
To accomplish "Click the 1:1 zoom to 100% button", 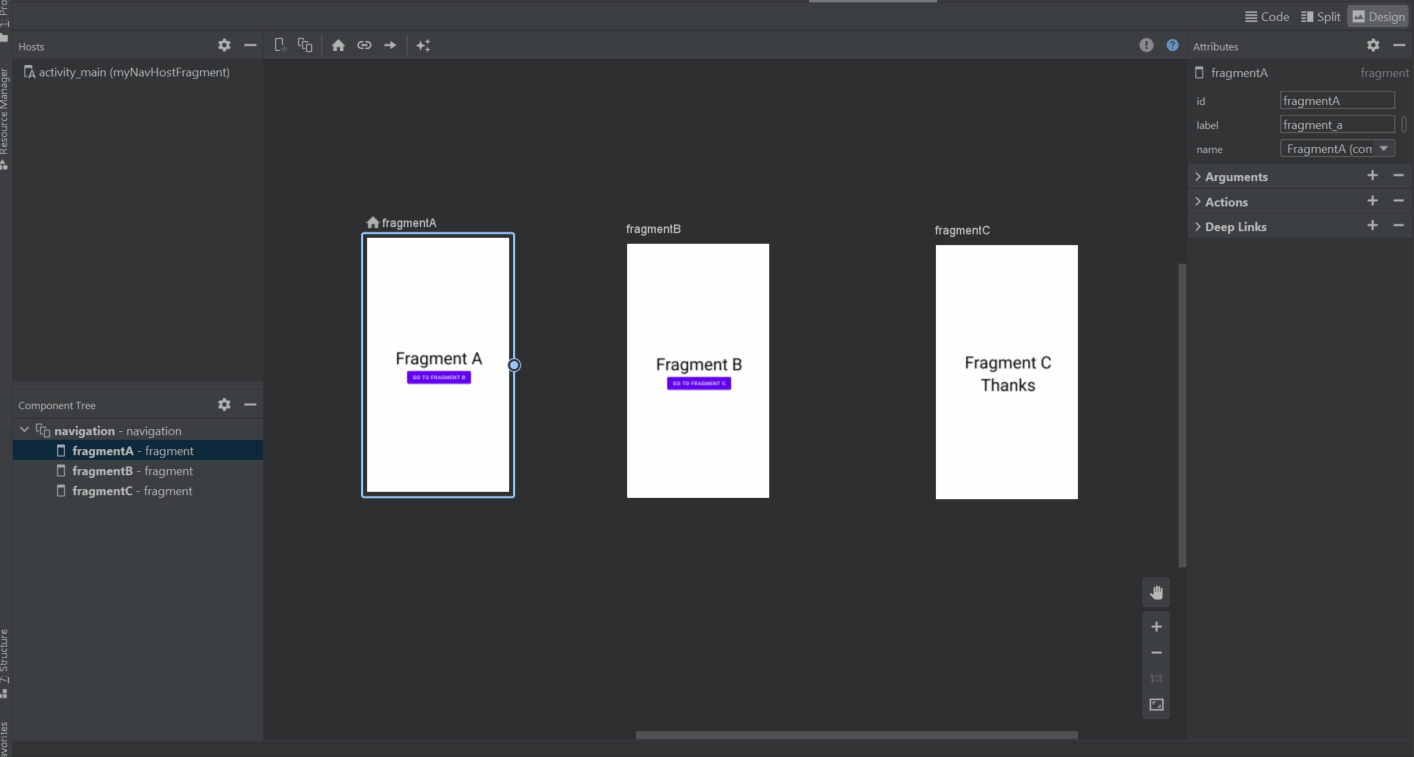I will tap(1157, 679).
